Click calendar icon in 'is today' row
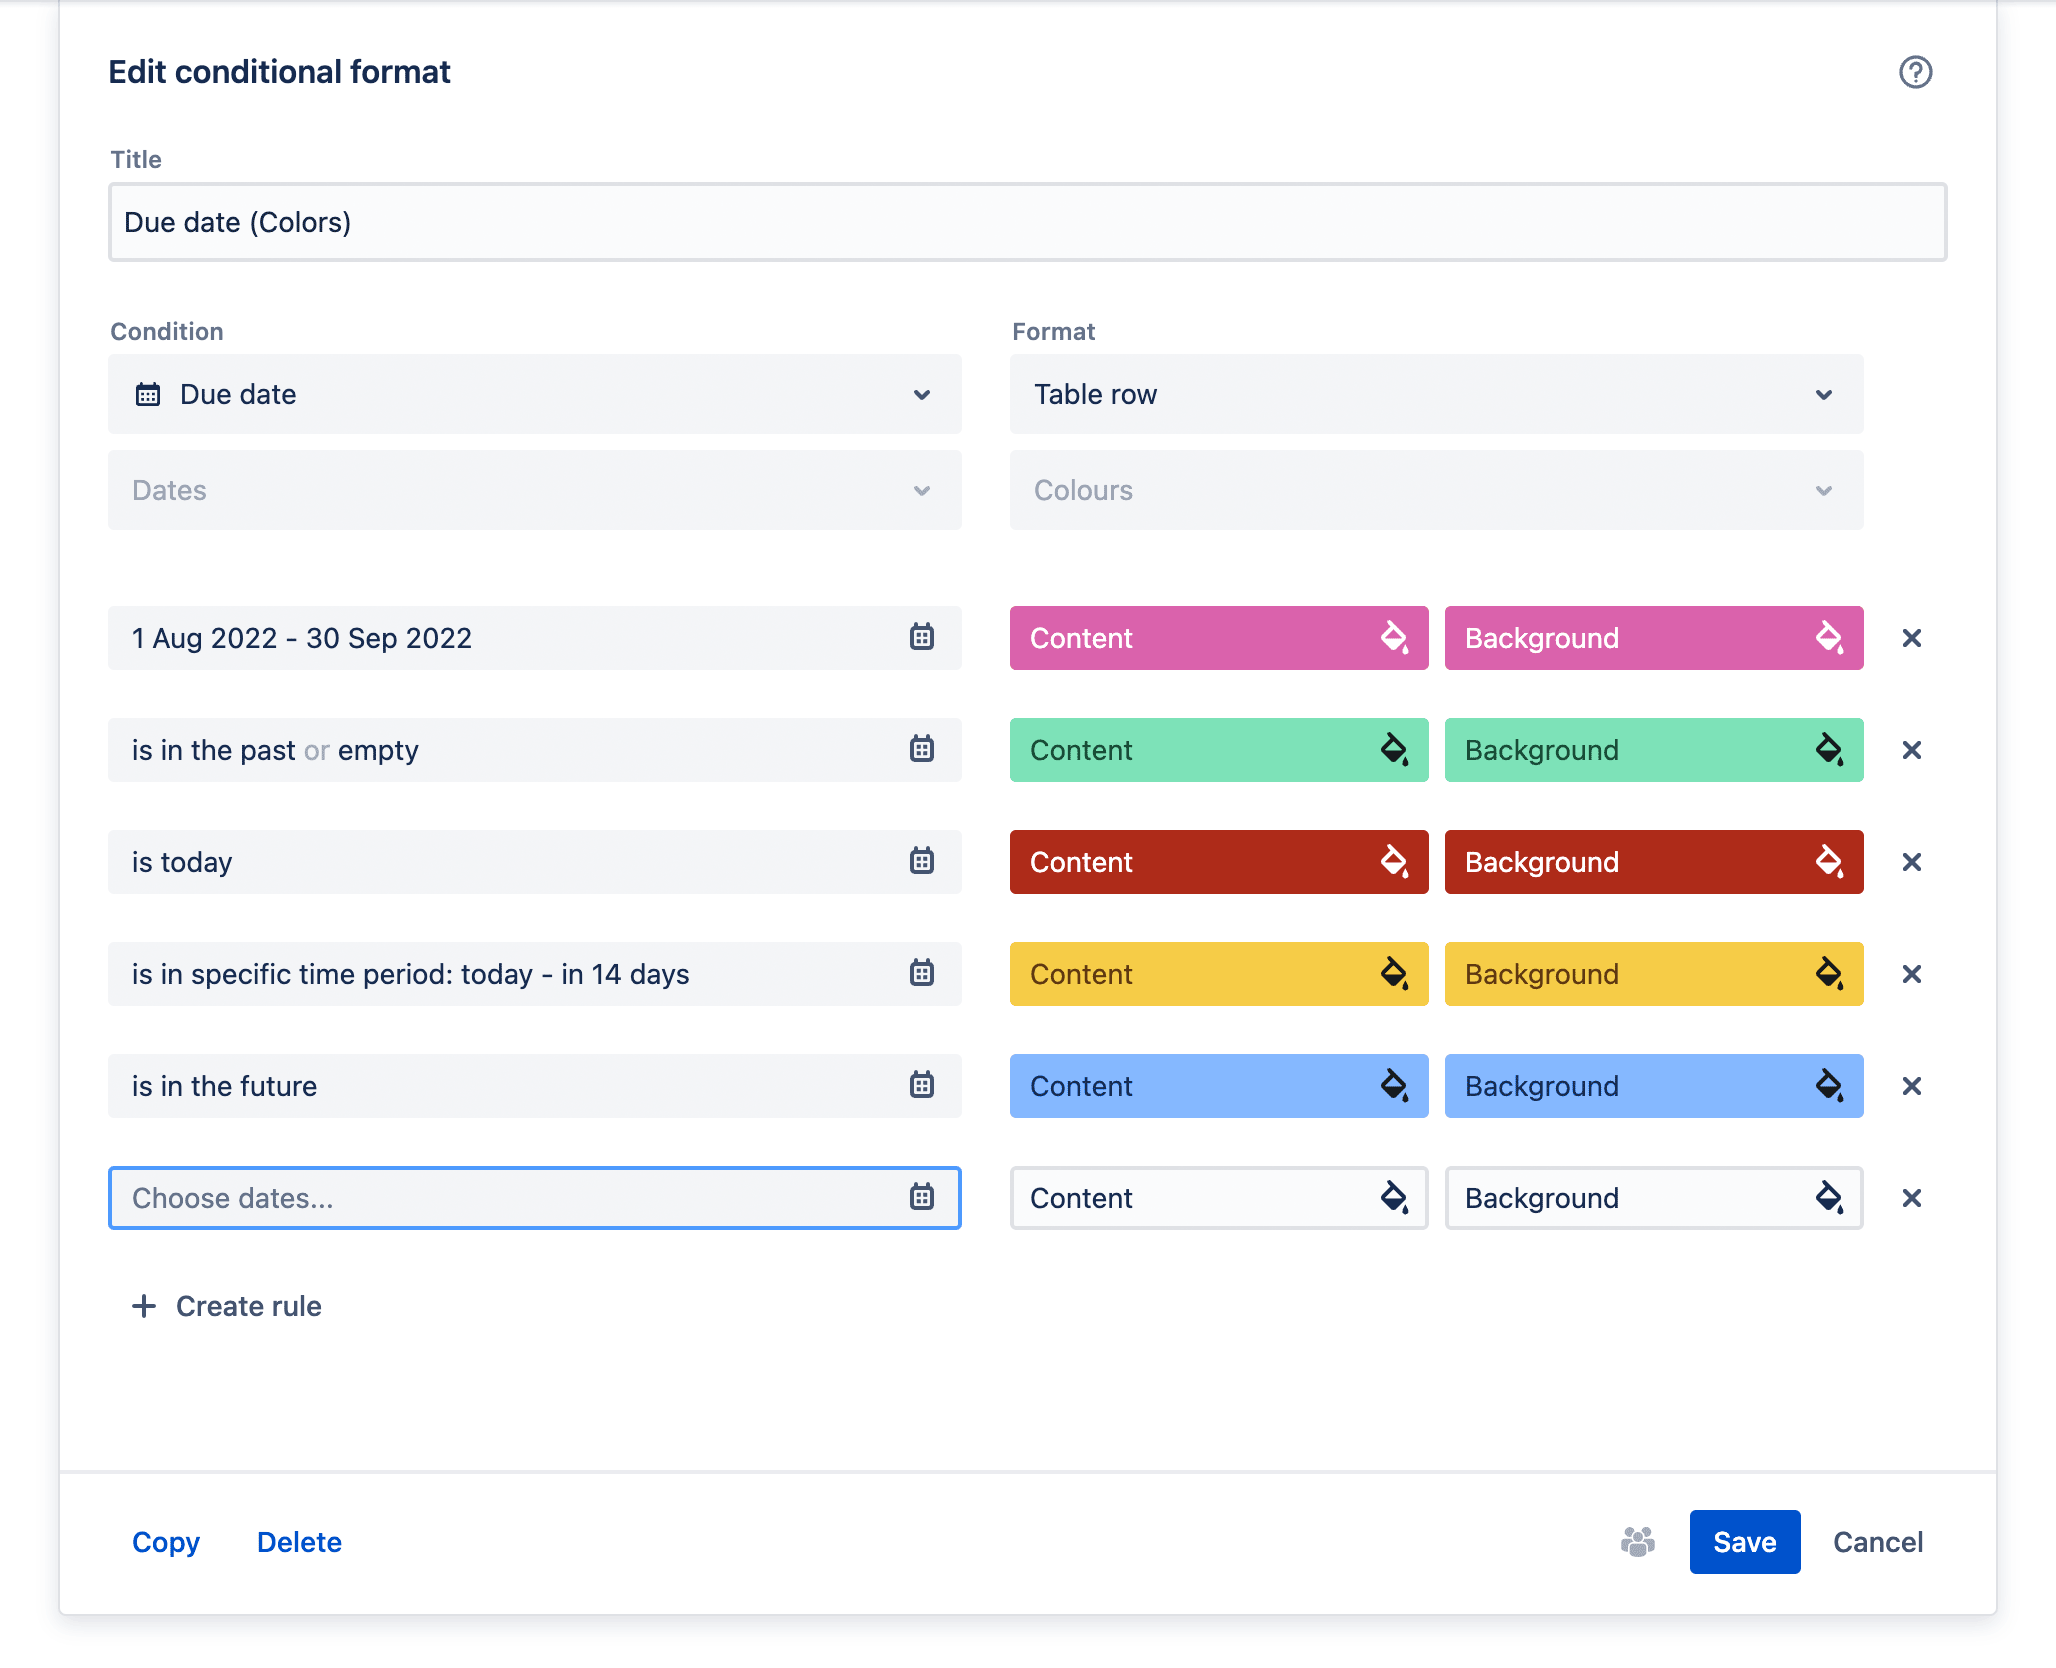 921,861
